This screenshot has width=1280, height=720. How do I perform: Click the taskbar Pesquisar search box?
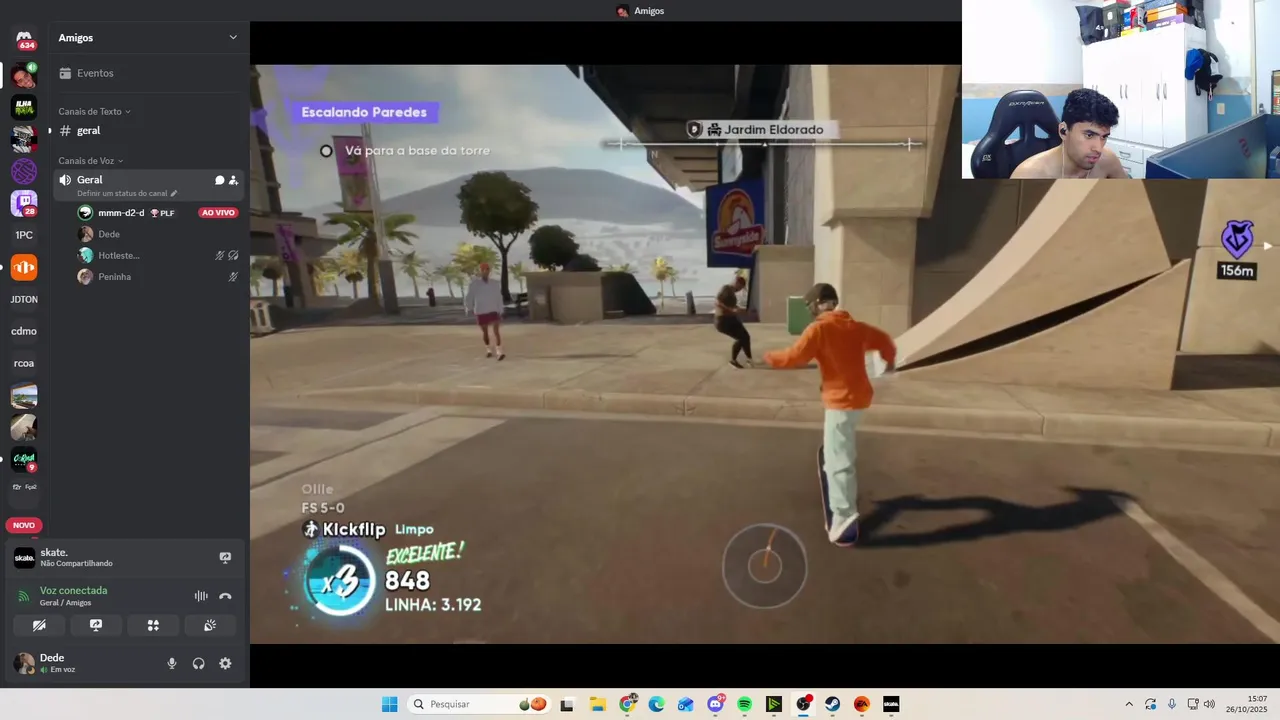[x=480, y=704]
